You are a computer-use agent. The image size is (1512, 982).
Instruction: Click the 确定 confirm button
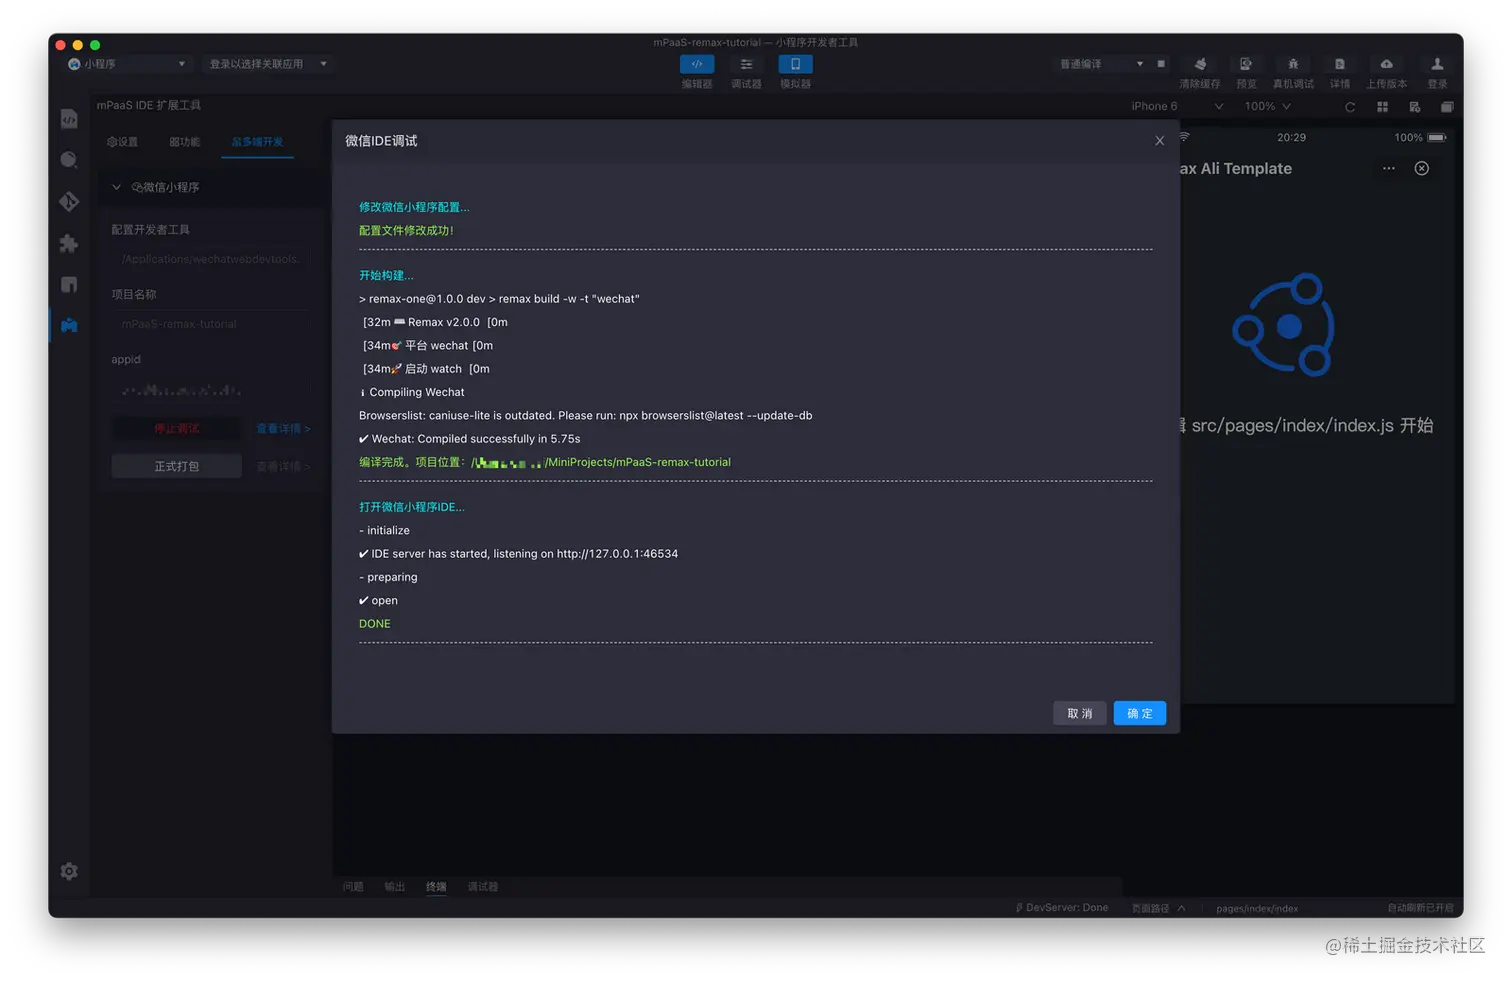[x=1140, y=713]
